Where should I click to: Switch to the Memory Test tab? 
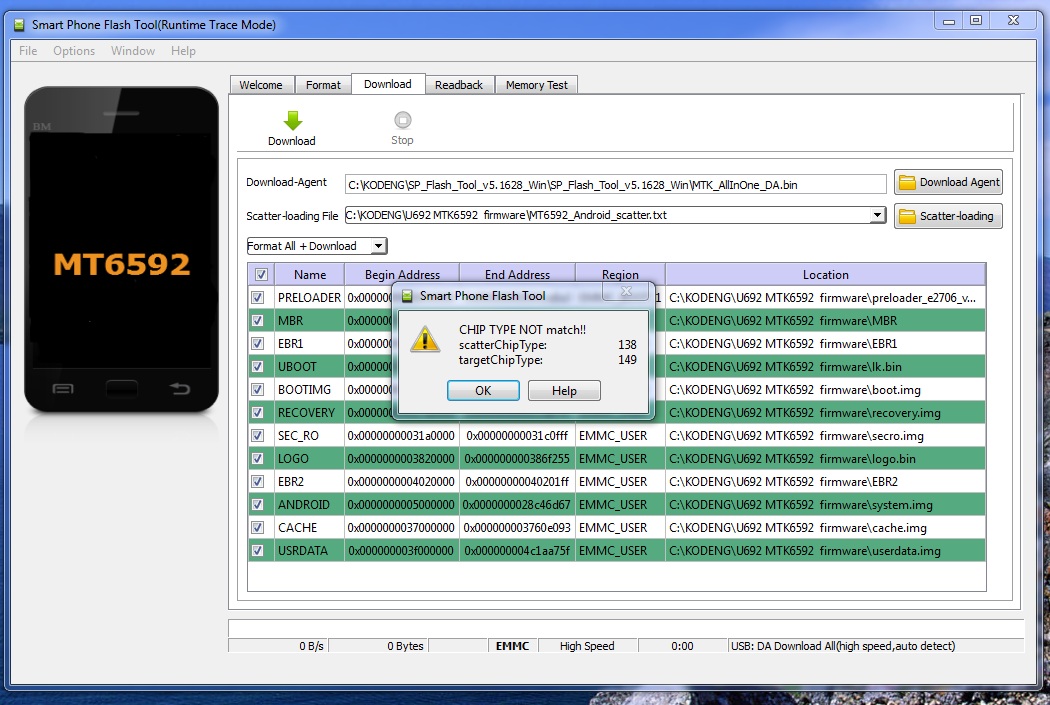tap(536, 85)
